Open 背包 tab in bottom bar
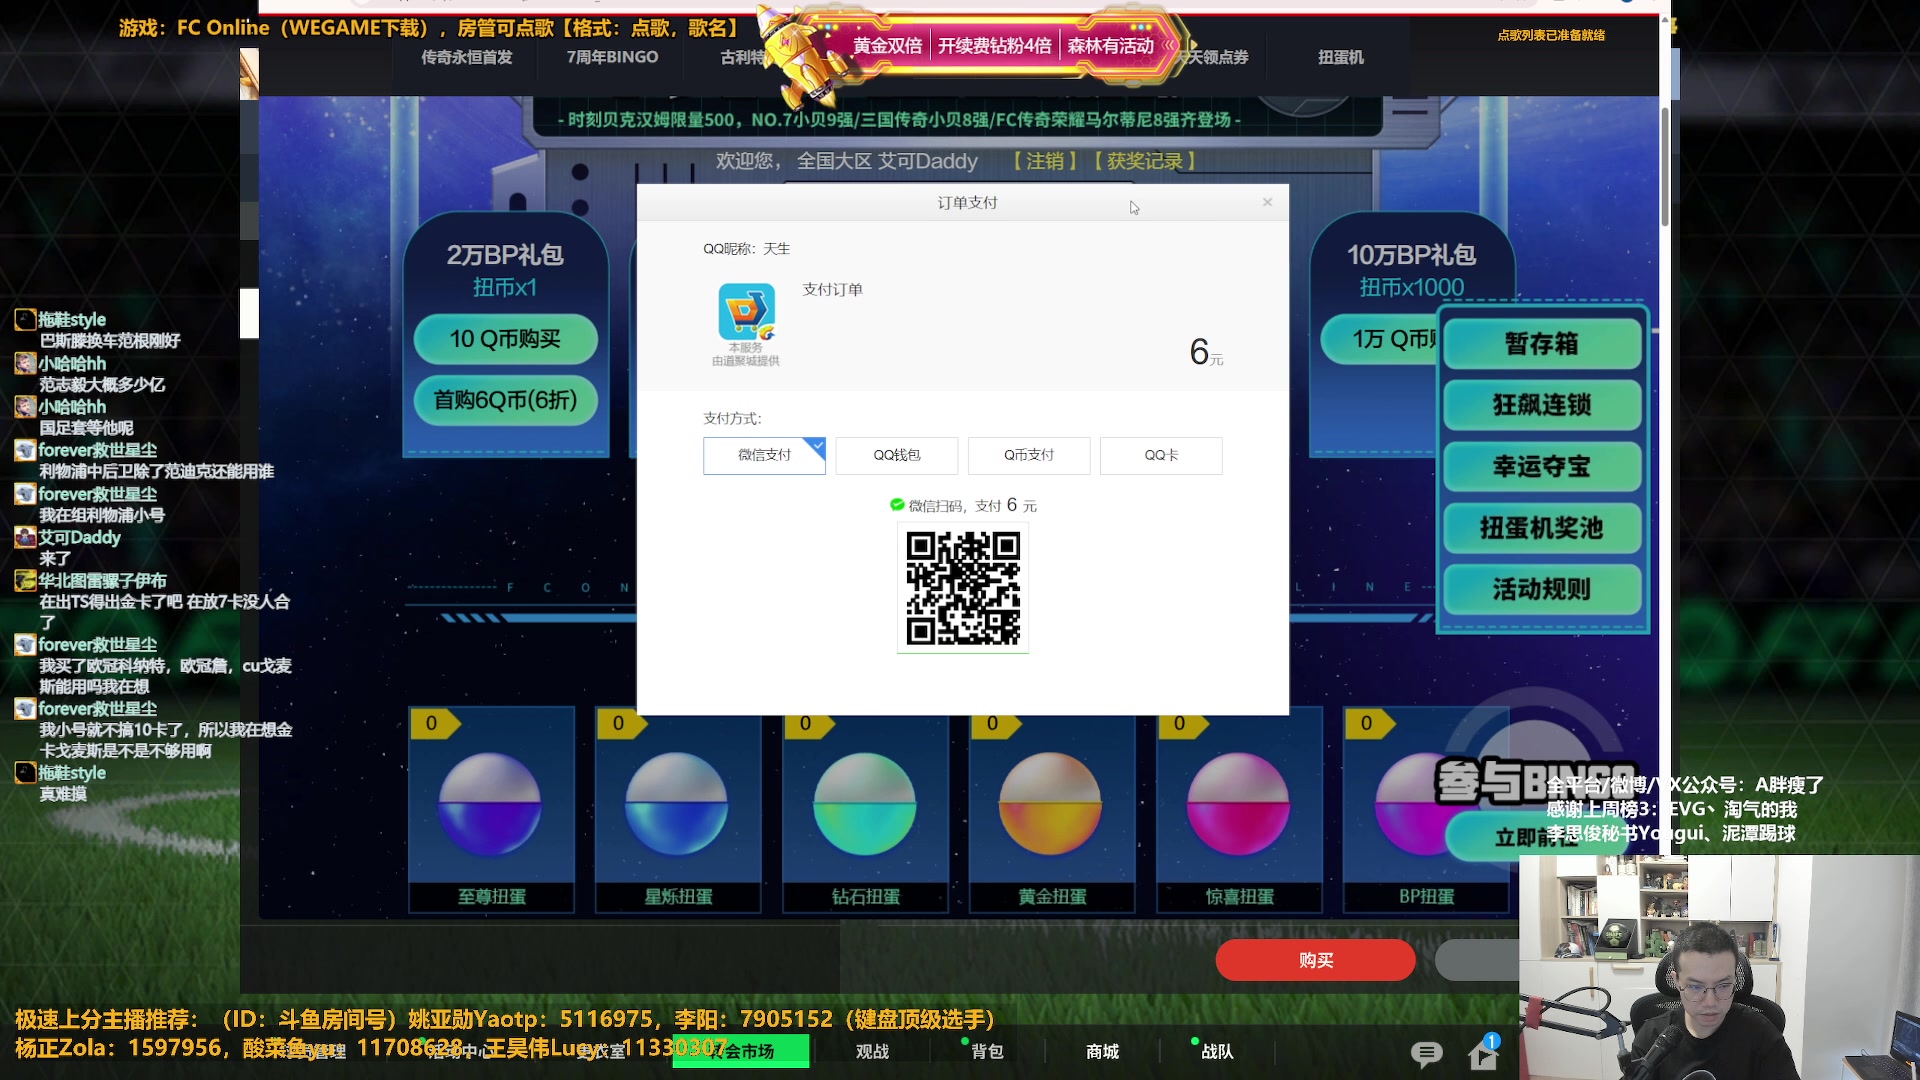The width and height of the screenshot is (1920, 1080). pyautogui.click(x=987, y=1051)
